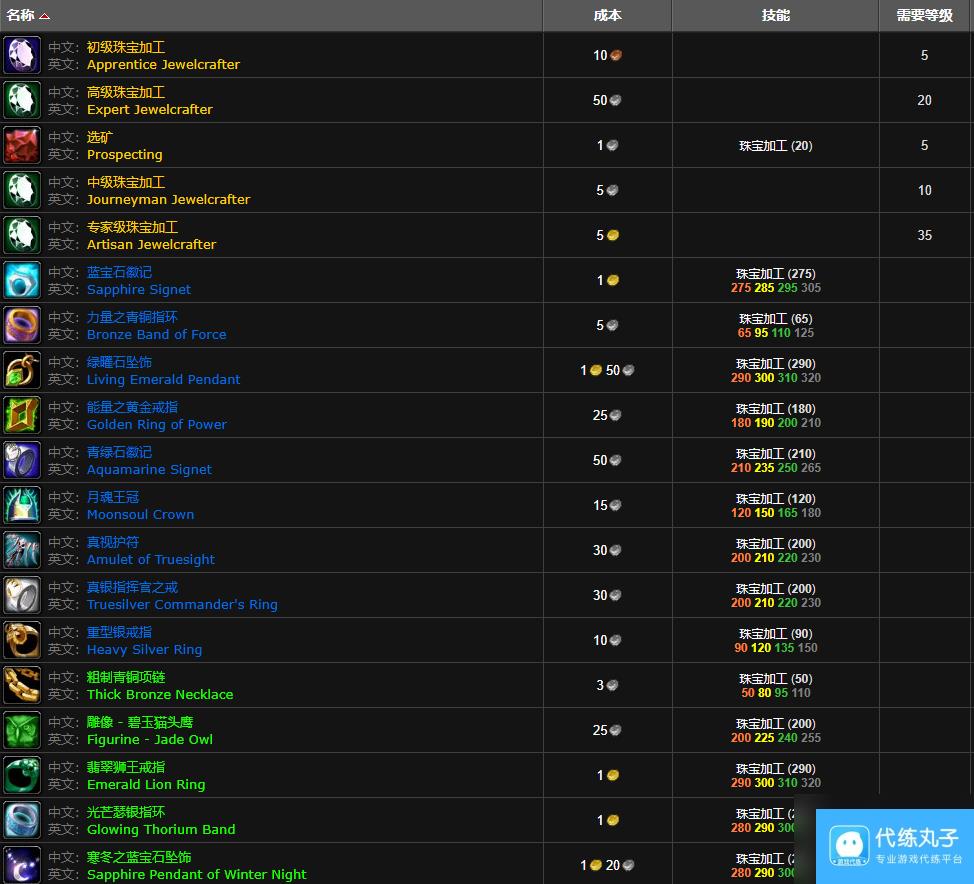The image size is (974, 884).
Task: Click the Chinese name 蓝宝石徽记
Action: click(119, 272)
